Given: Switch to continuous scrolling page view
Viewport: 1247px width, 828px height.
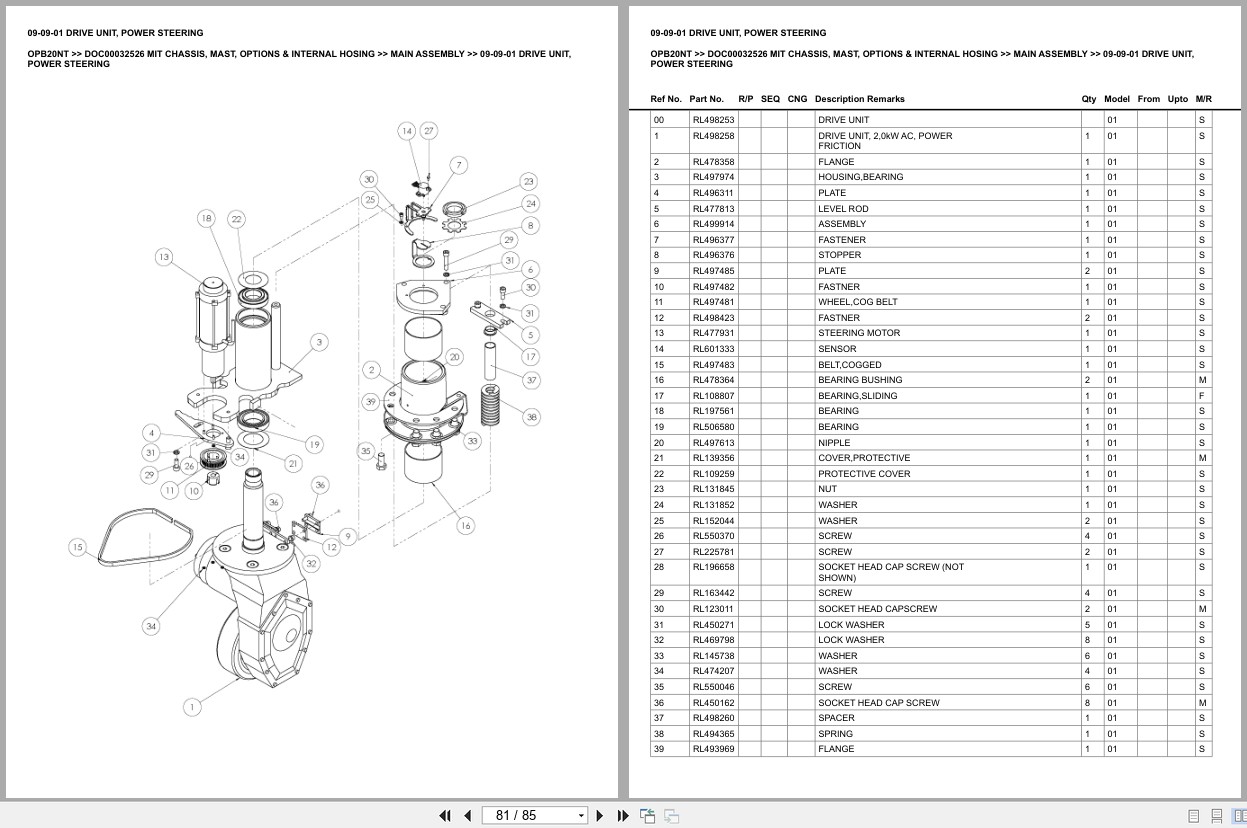Looking at the screenshot, I should 1217,816.
